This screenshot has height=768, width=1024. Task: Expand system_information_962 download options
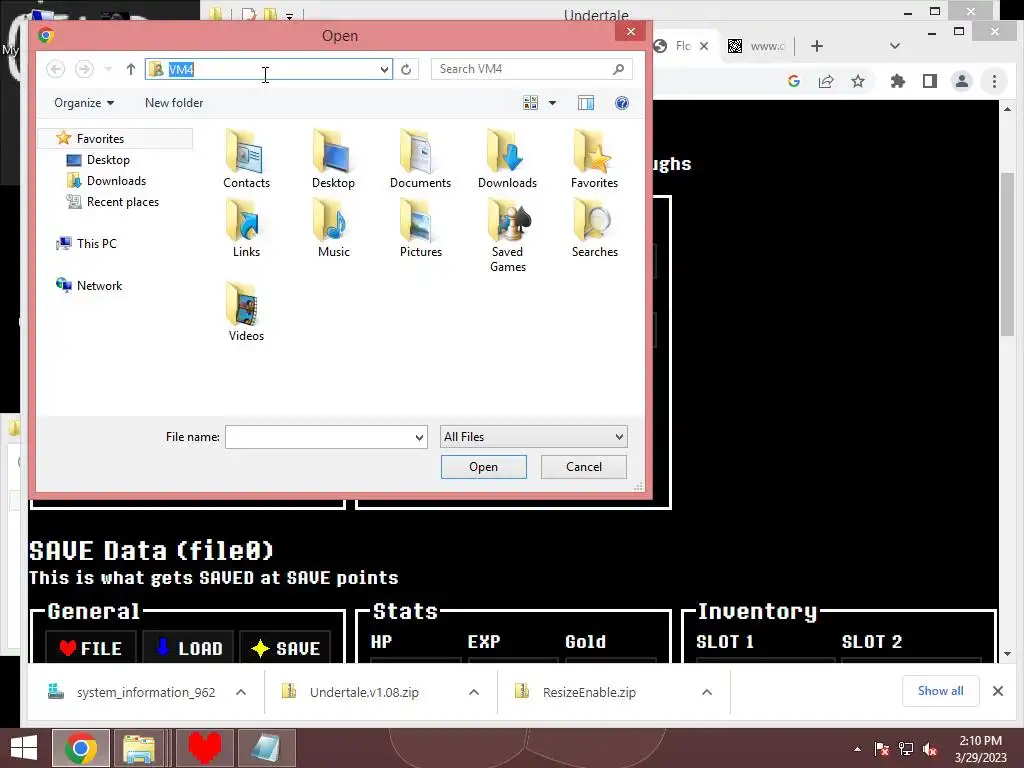(241, 692)
